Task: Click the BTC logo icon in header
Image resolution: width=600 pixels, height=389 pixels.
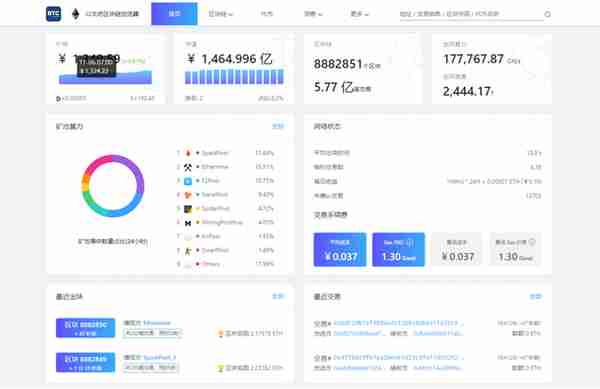Action: click(x=53, y=14)
